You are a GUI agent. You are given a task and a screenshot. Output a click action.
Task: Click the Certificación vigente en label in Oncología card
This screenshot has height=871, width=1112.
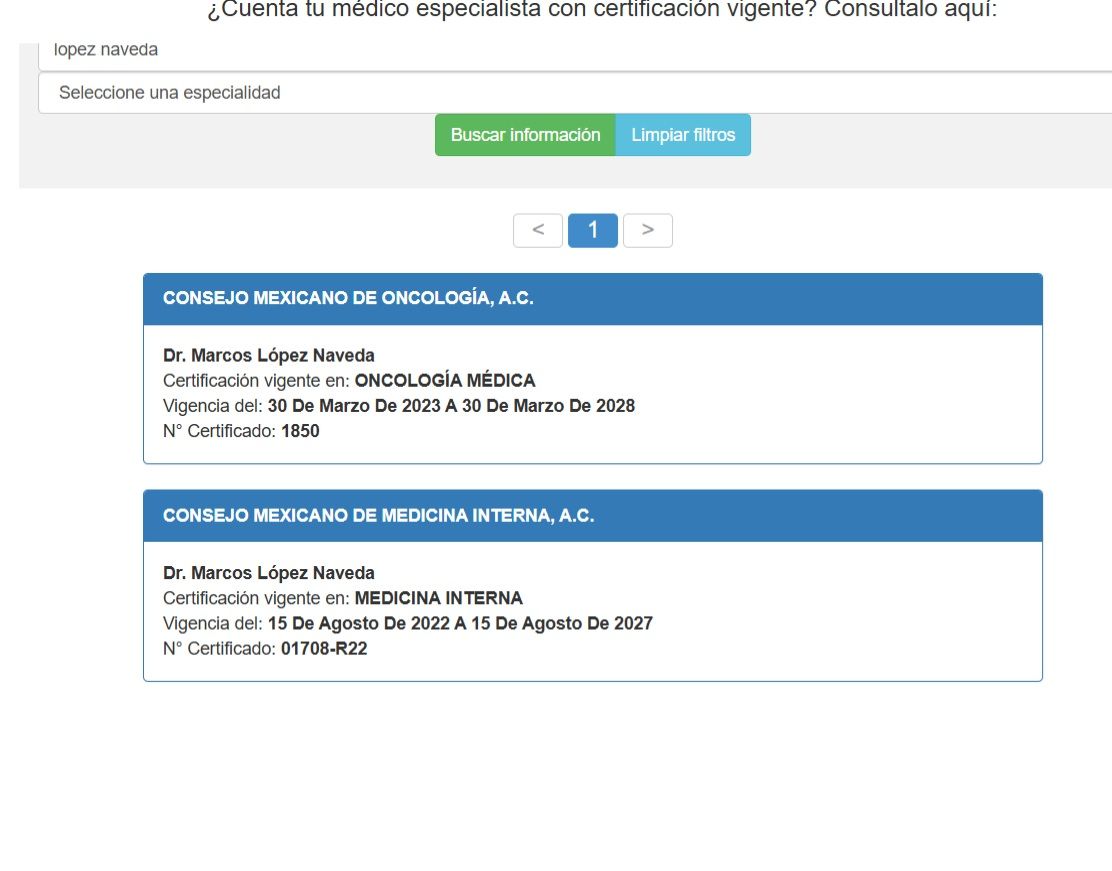coord(256,380)
